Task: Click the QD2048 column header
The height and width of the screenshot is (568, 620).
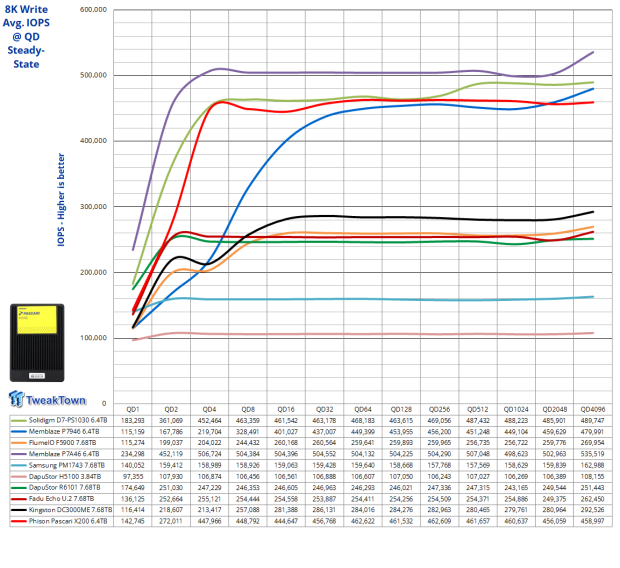Action: [554, 409]
